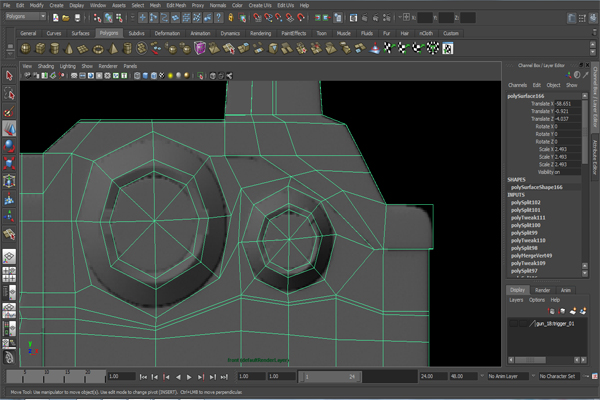Viewport: 600px width, 400px height.
Task: Toggle select by hierarchy mode
Action: coord(97,18)
